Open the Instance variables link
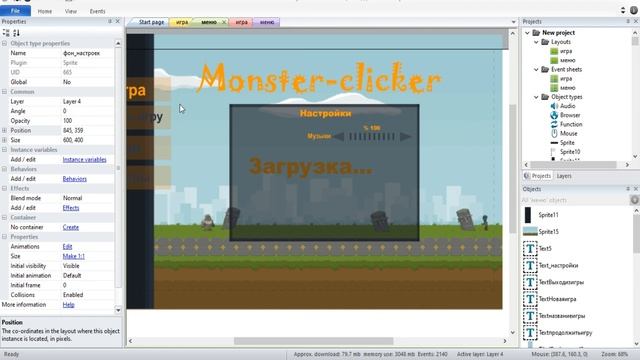 coord(84,160)
